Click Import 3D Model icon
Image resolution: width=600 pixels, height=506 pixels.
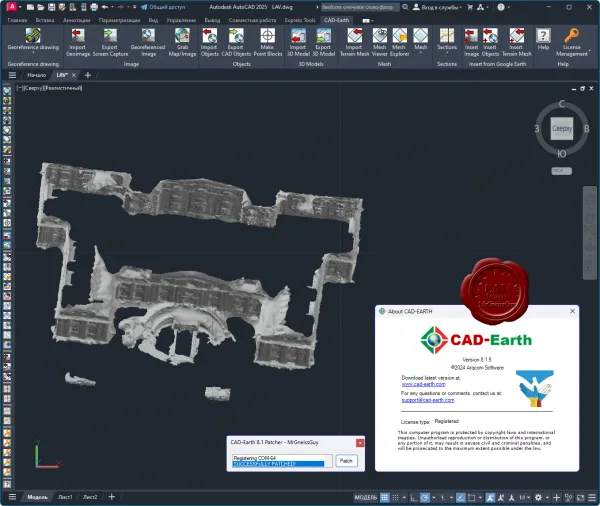click(298, 36)
